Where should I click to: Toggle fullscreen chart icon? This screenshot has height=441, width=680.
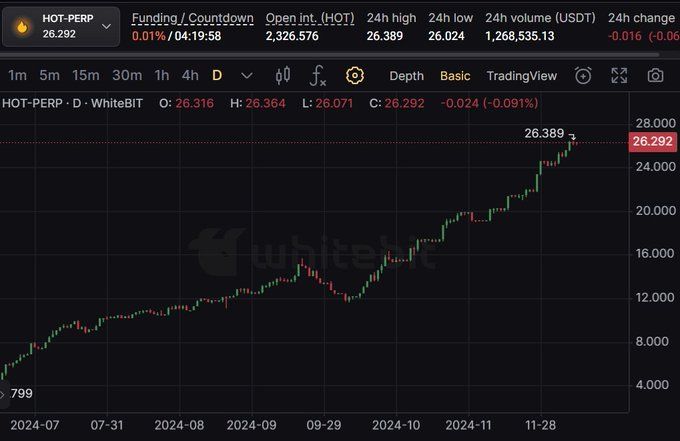pos(619,75)
